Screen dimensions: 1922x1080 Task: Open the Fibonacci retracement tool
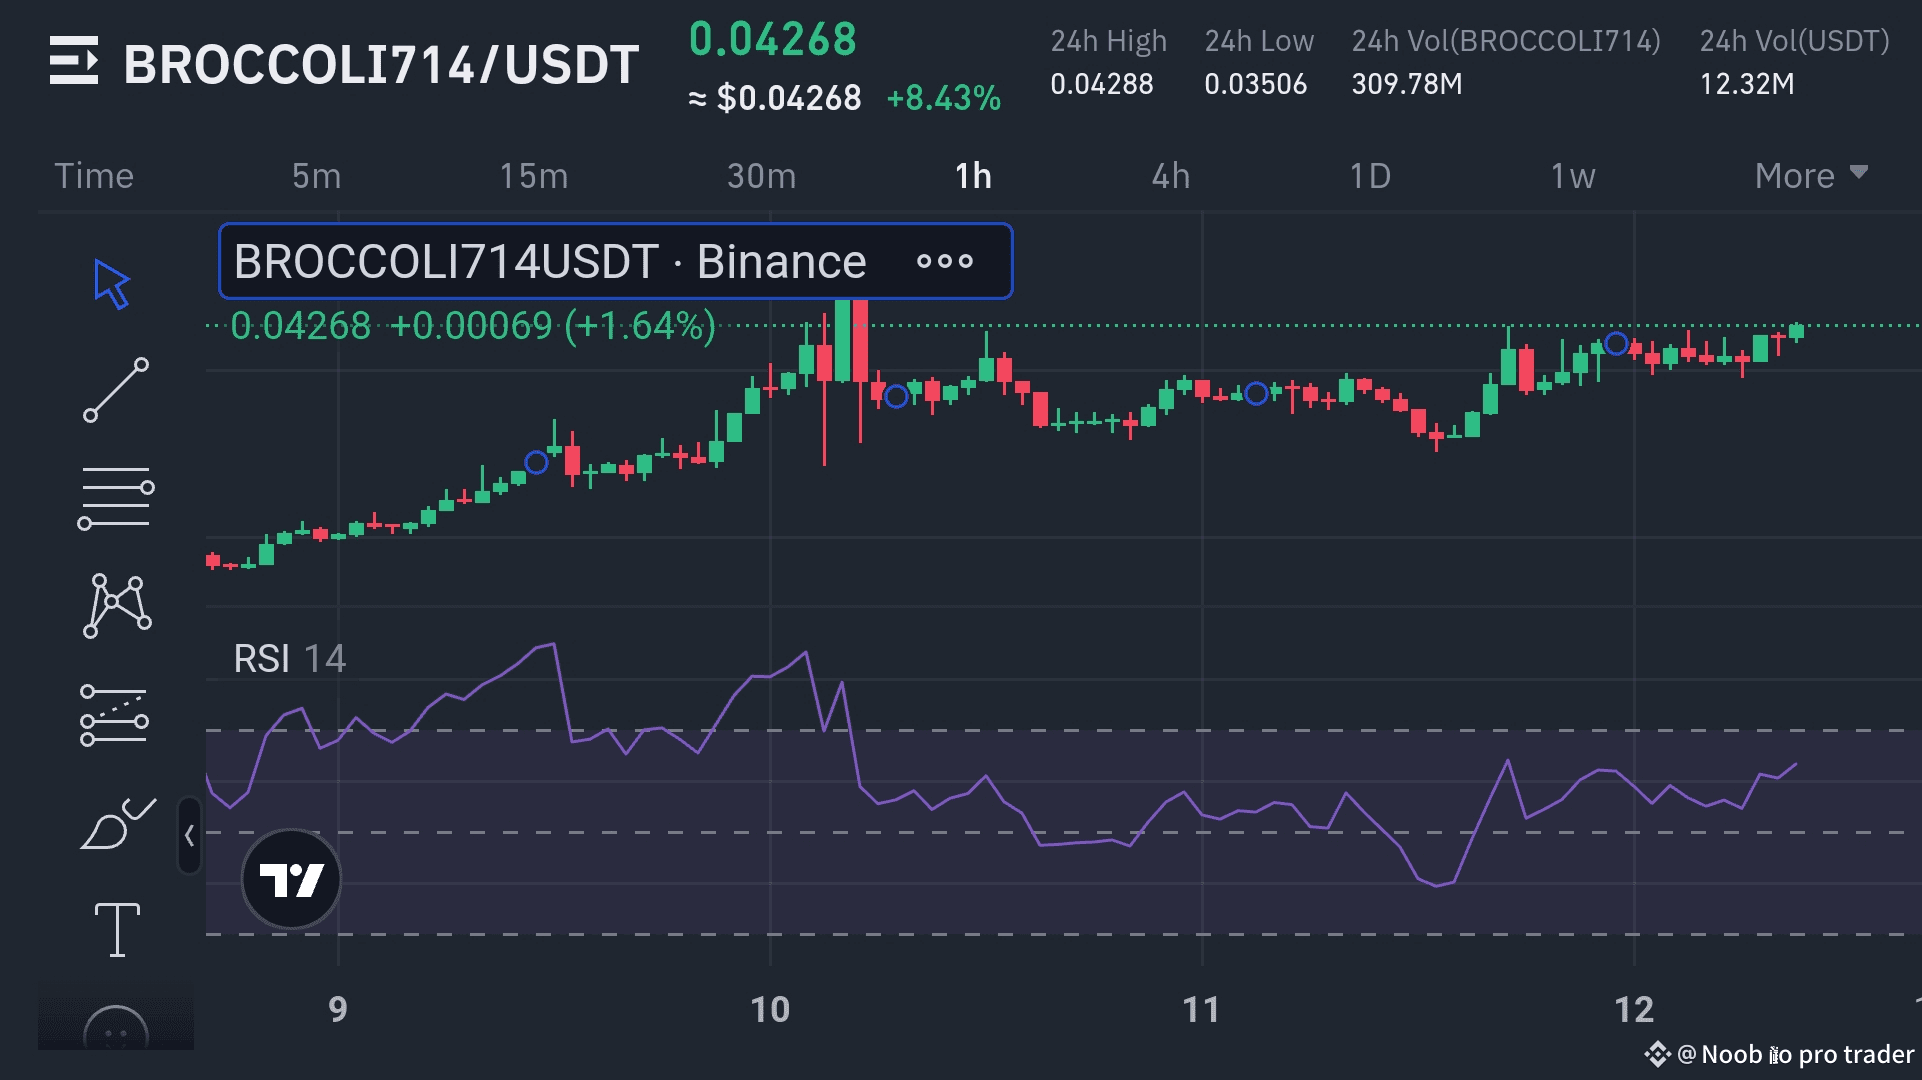[116, 497]
